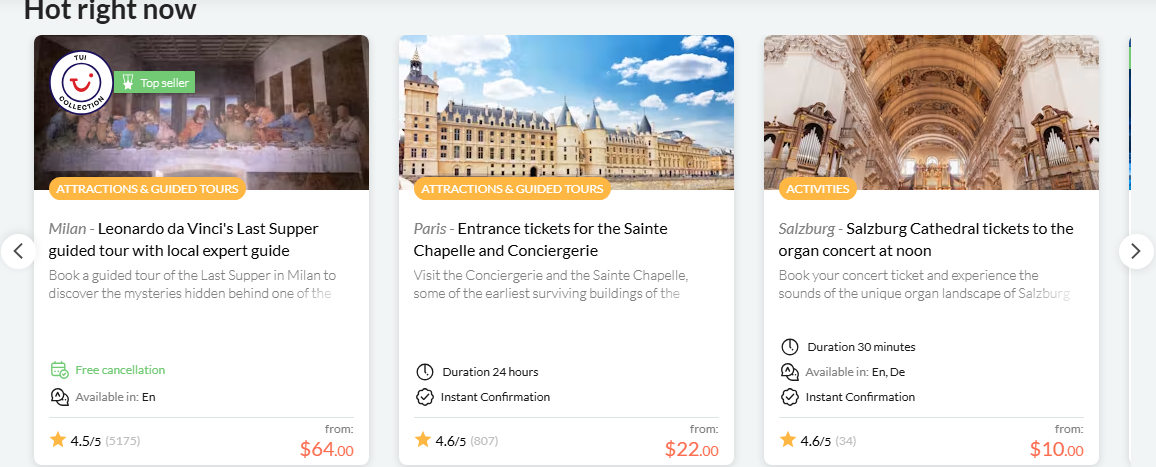Image resolution: width=1156 pixels, height=467 pixels.
Task: Click the Instant Confirmation badge icon on Paris card
Action: 424,397
